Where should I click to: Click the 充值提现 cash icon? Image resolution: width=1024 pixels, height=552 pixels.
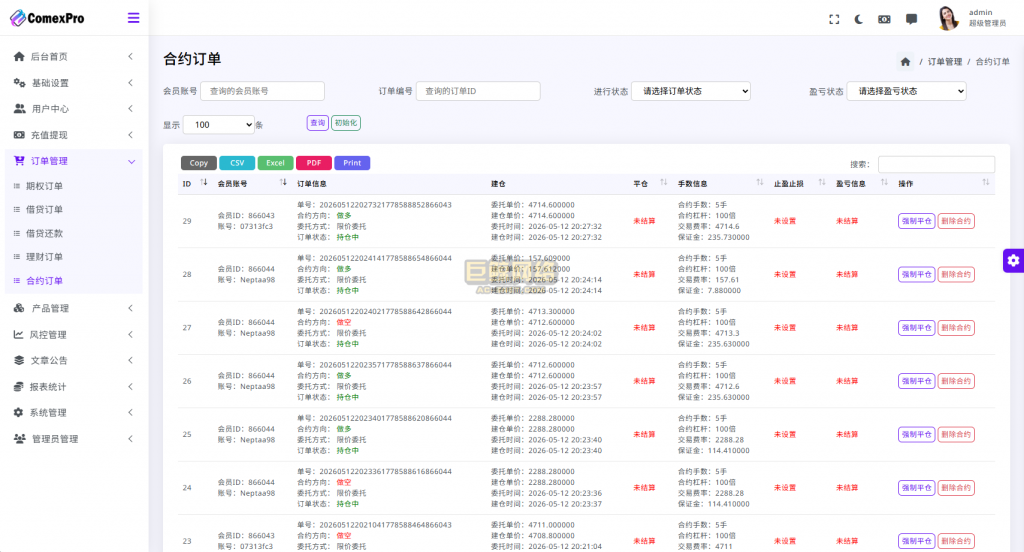click(x=19, y=135)
